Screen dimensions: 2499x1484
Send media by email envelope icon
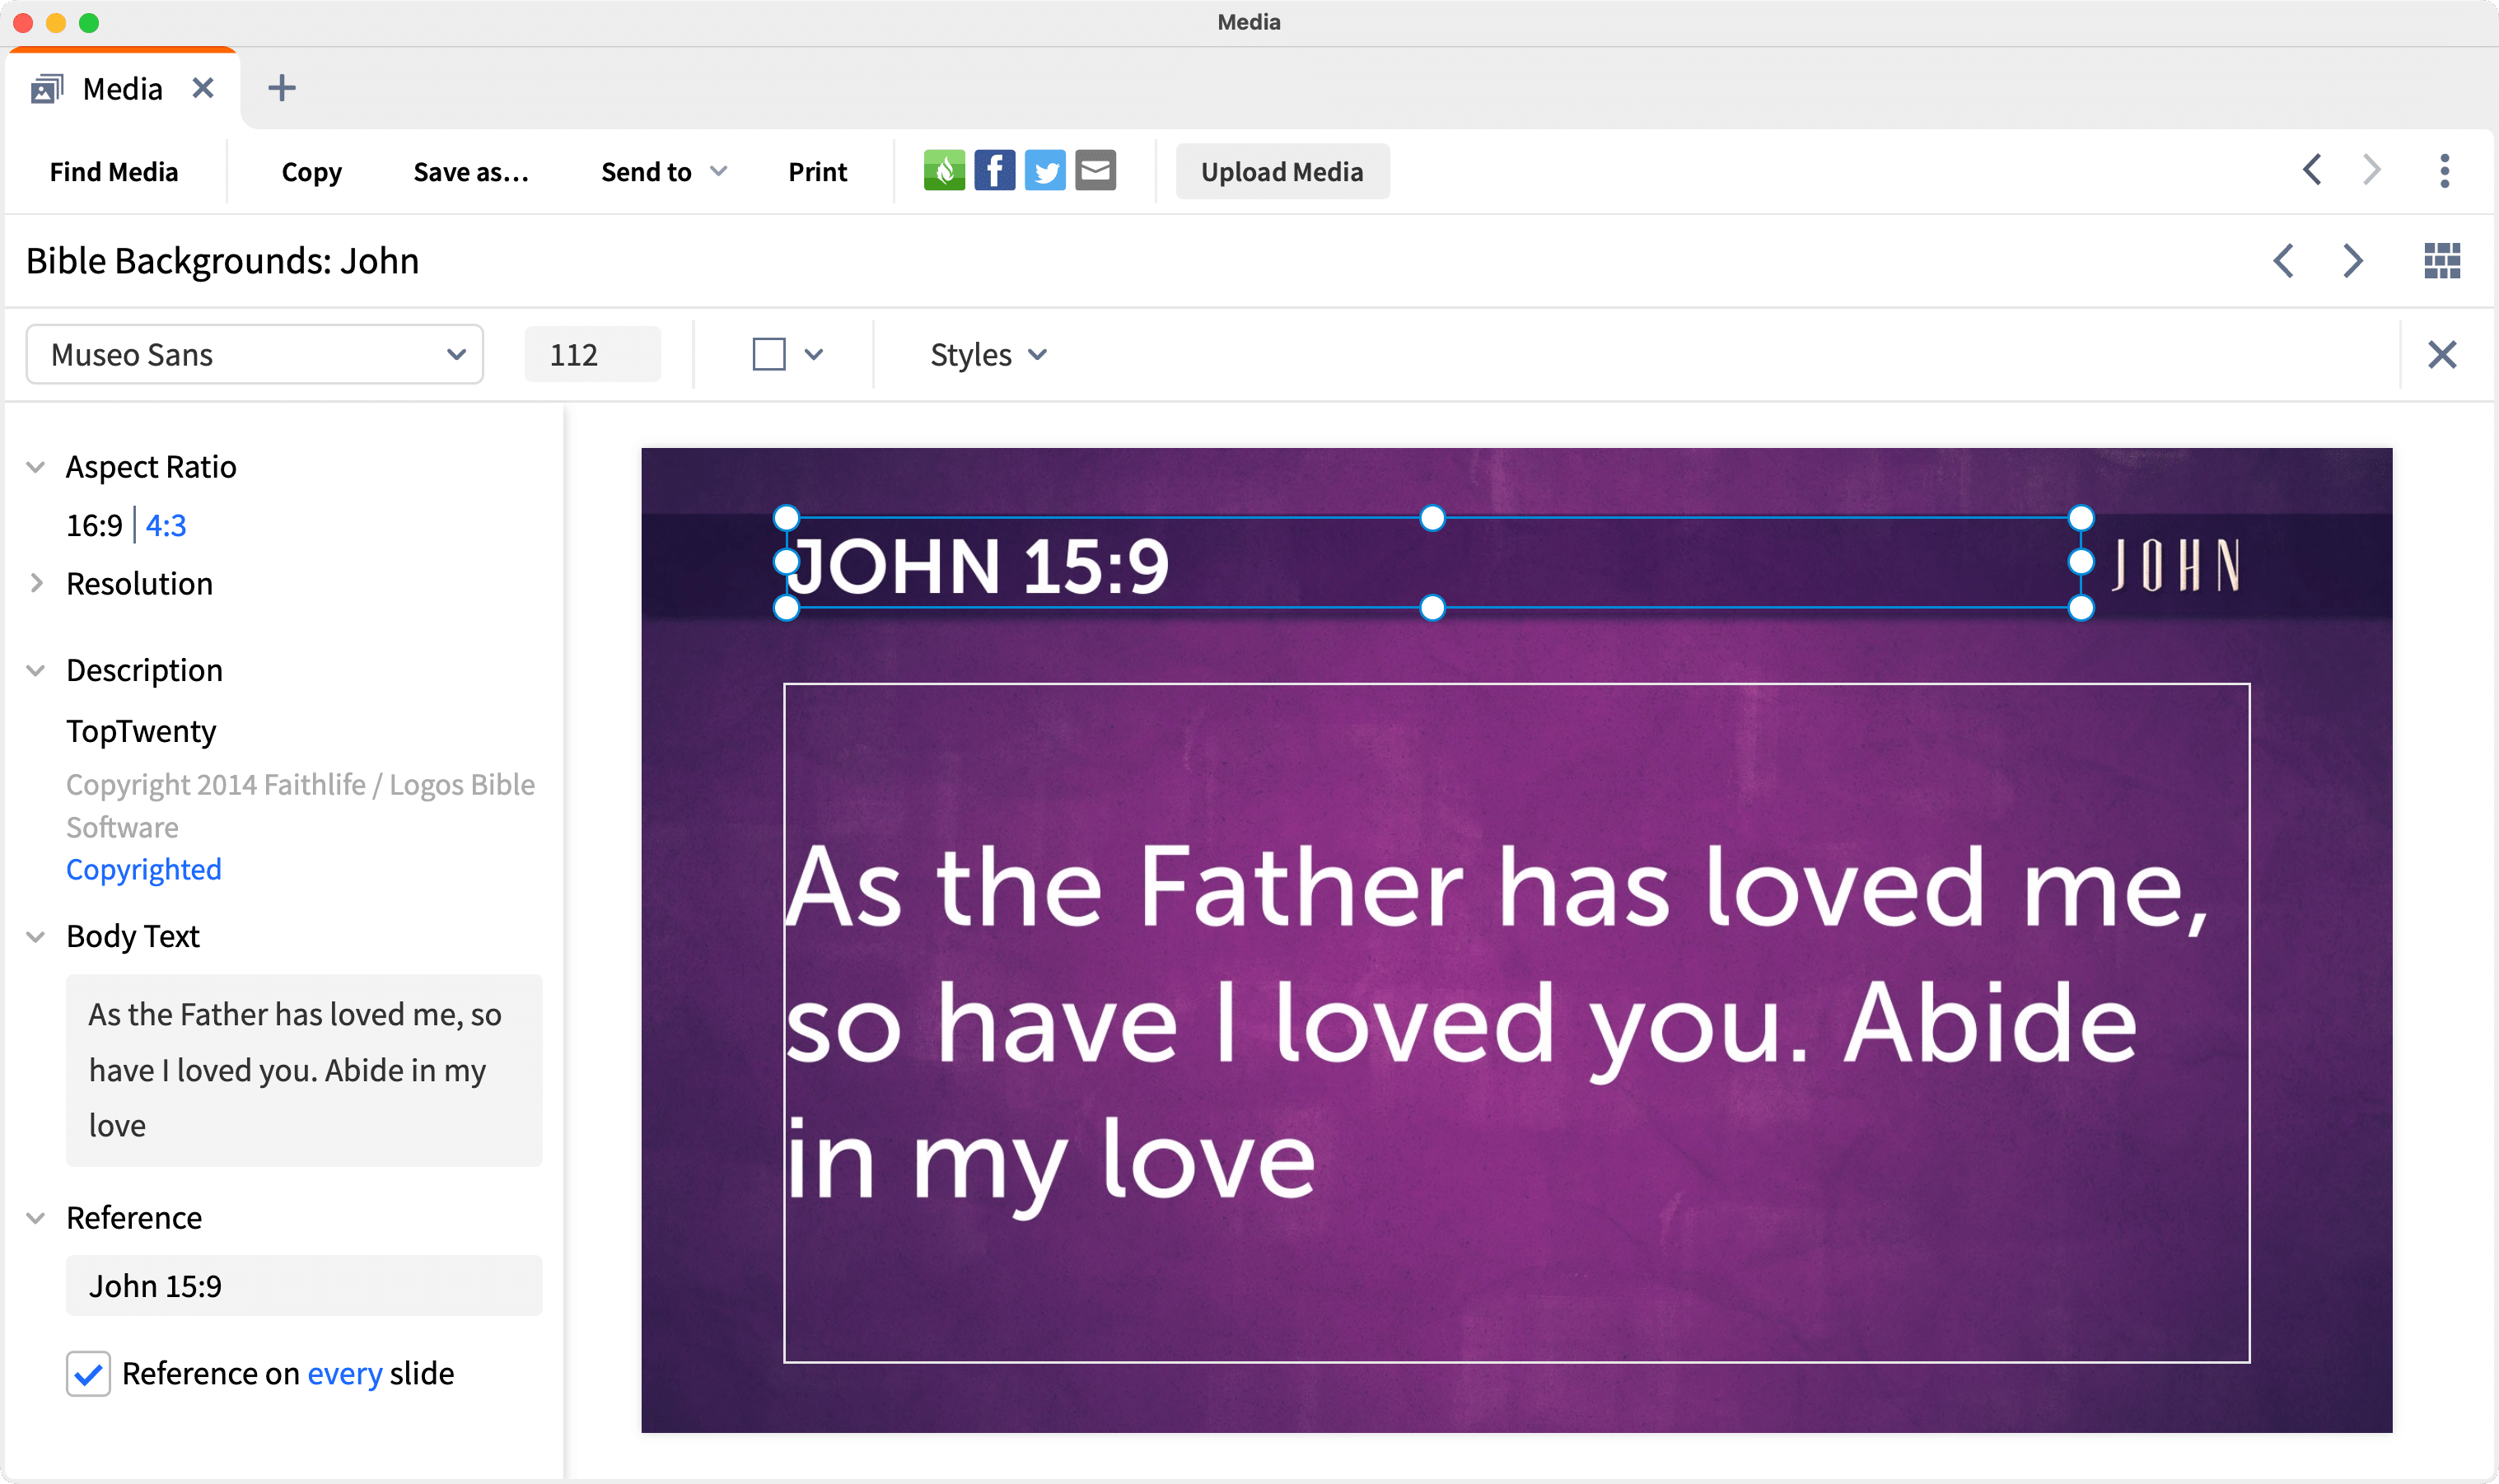1096,171
